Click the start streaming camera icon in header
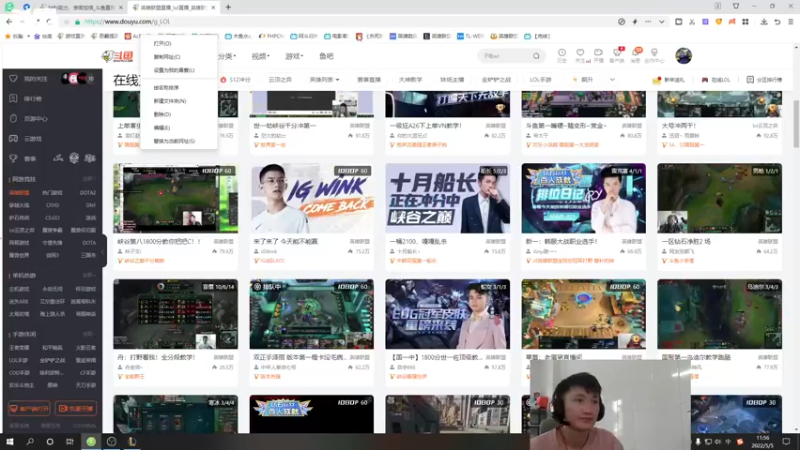The height and width of the screenshot is (450, 800). [598, 53]
